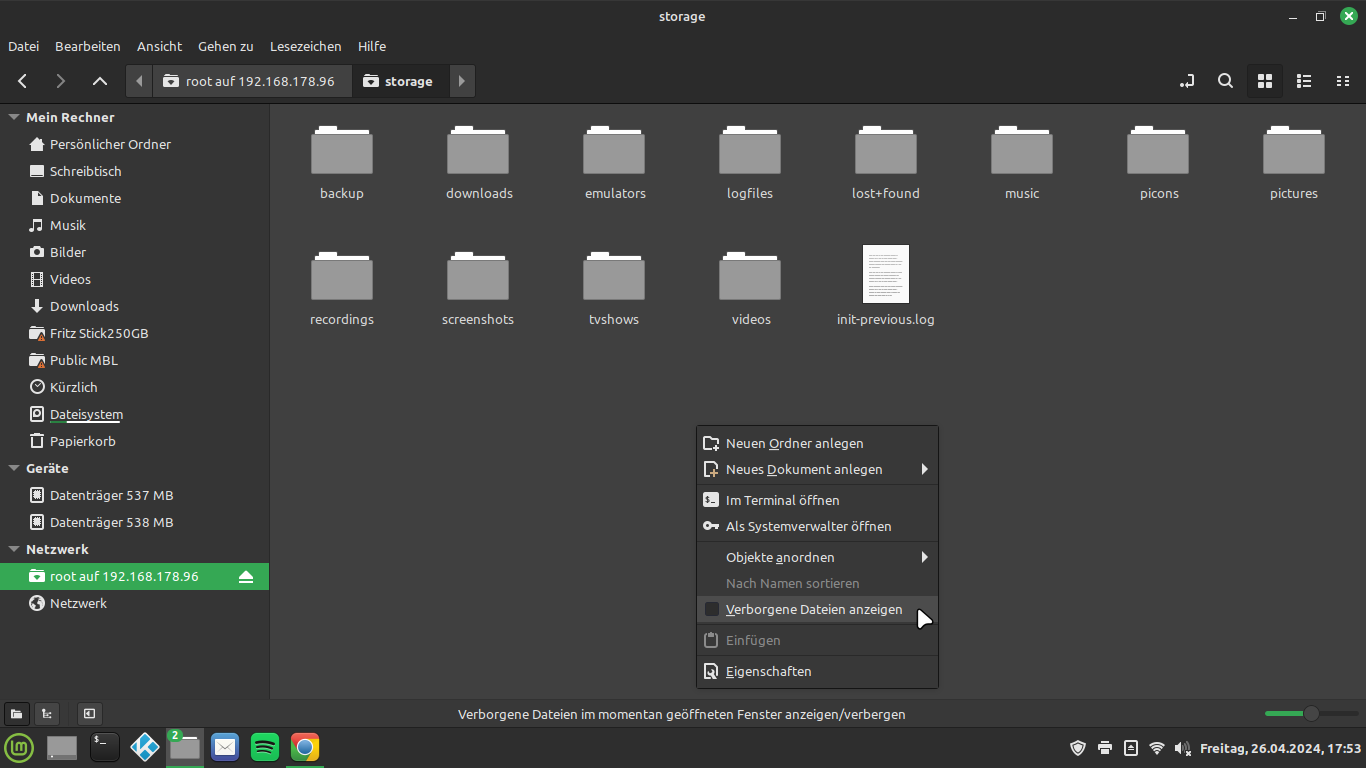The height and width of the screenshot is (768, 1366).
Task: Collapse the Netzwerk sidebar section
Action: coord(14,549)
